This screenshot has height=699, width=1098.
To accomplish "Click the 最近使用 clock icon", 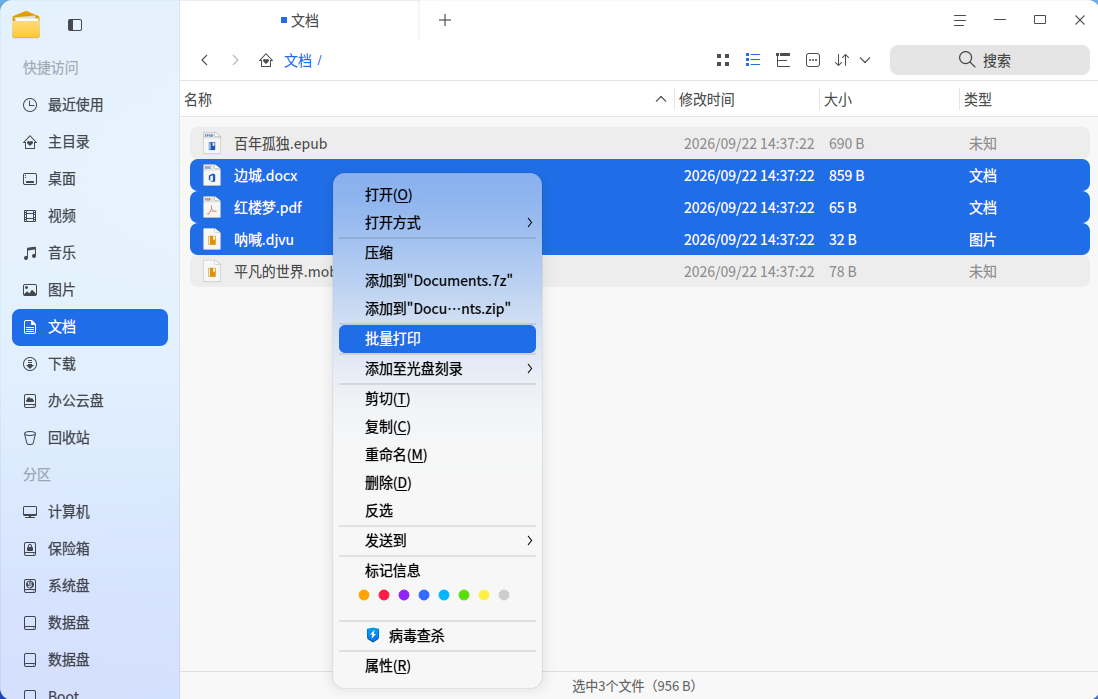I will tap(30, 105).
